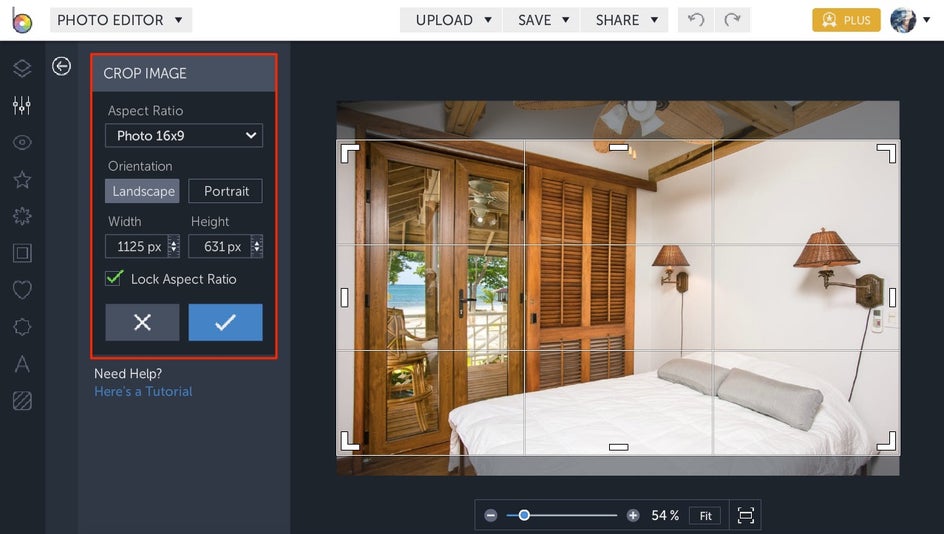Click the zoom slider handle

(x=524, y=515)
